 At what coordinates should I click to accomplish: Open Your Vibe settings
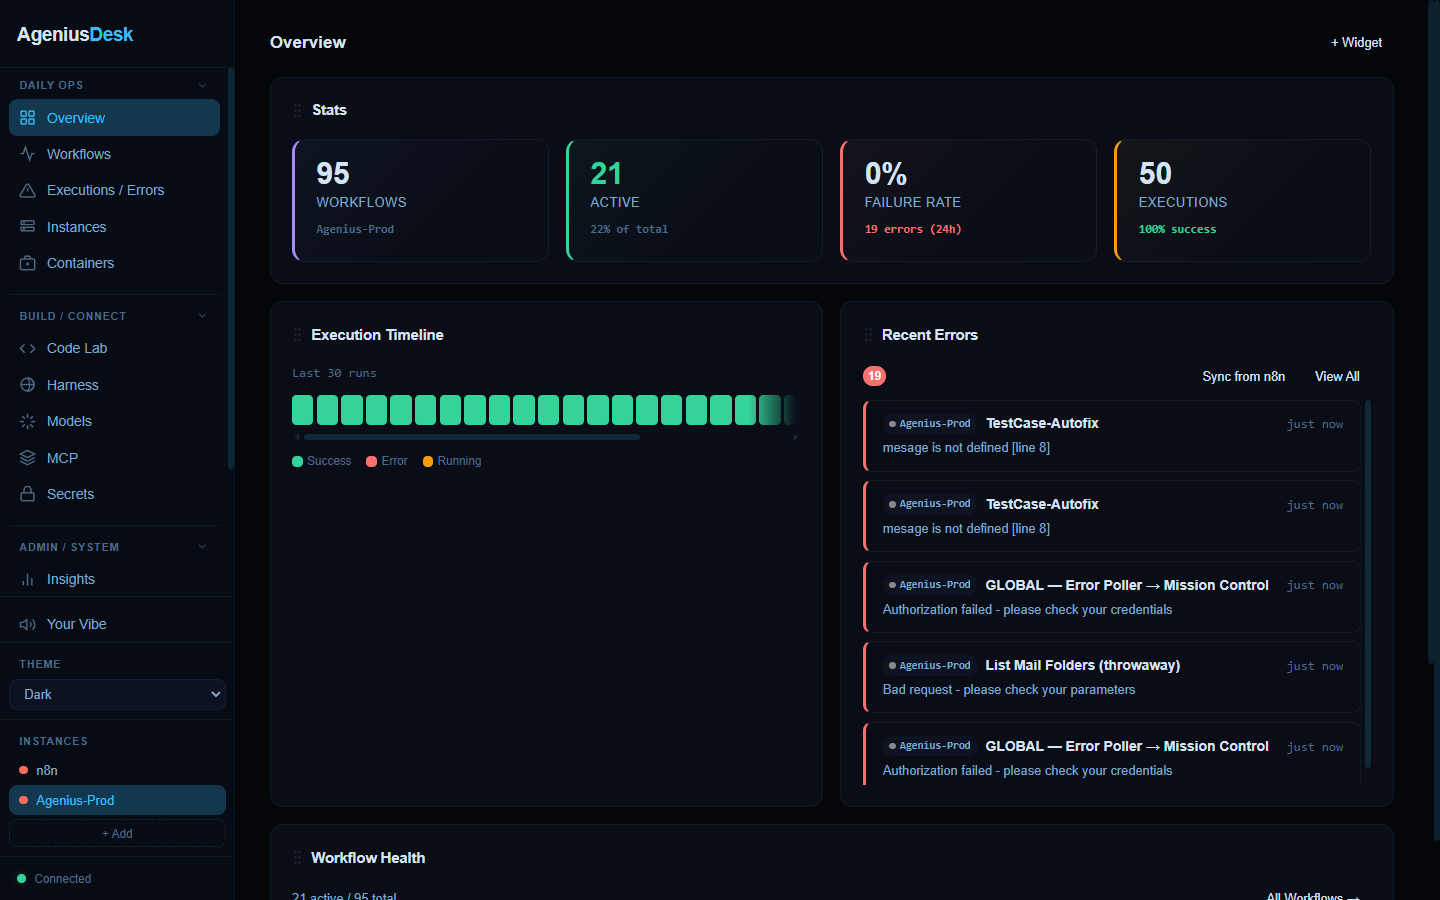[114, 624]
